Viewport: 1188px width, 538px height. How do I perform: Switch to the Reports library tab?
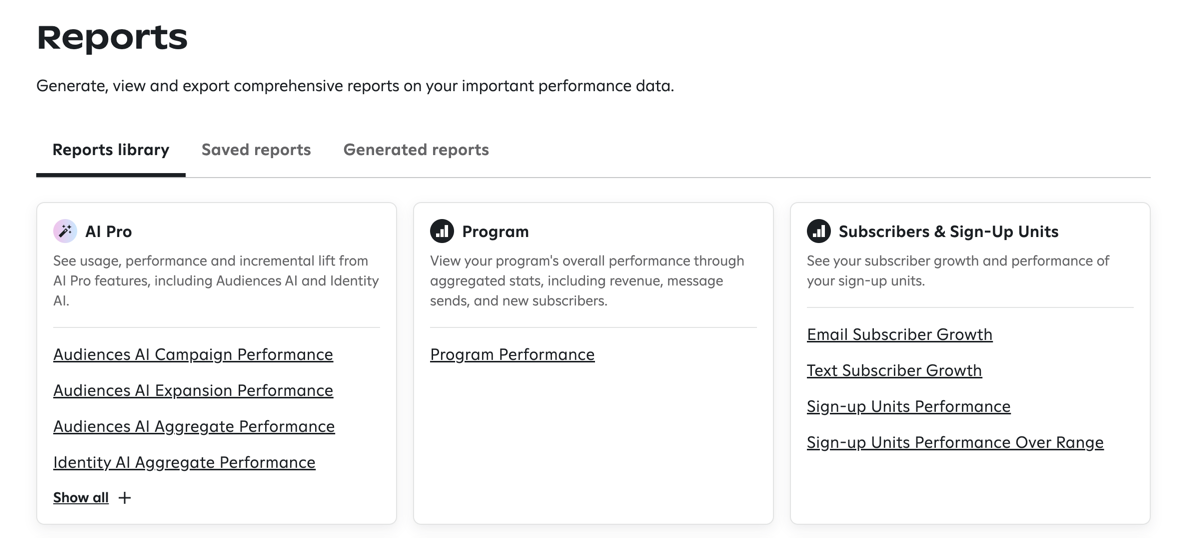coord(111,150)
